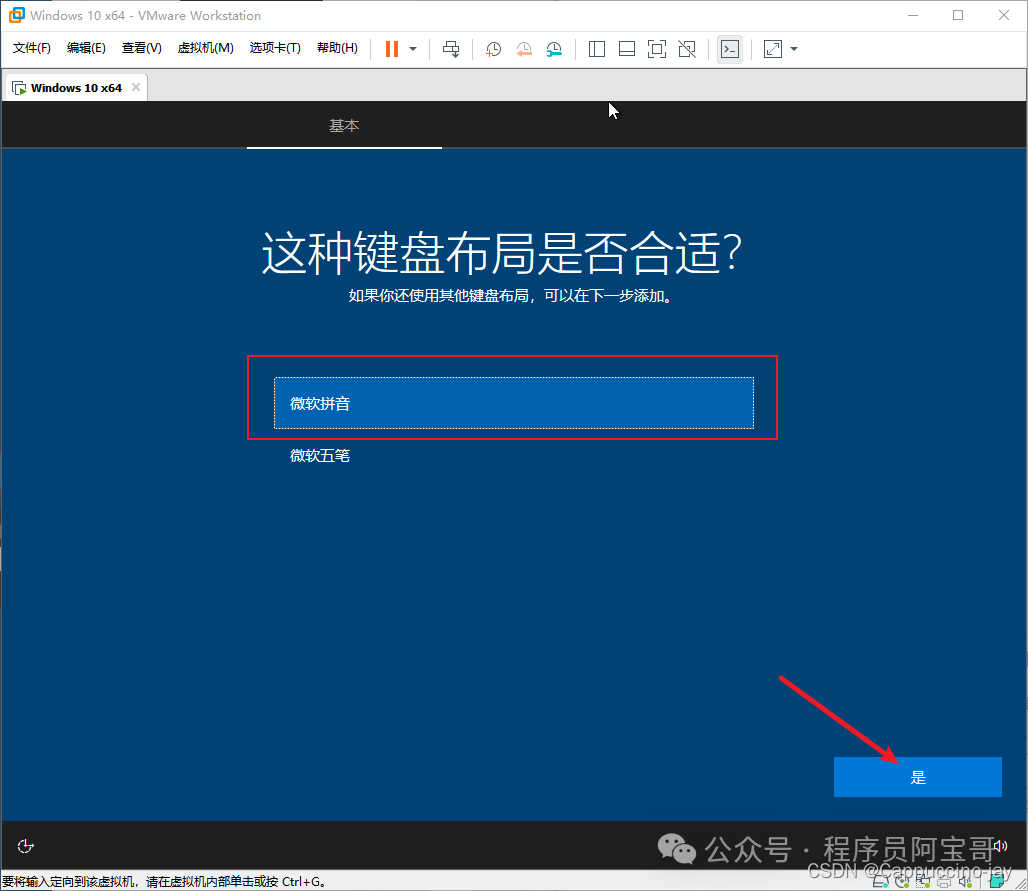Image resolution: width=1028 pixels, height=891 pixels.
Task: Click the teal message log icon
Action: pyautogui.click(x=997, y=881)
